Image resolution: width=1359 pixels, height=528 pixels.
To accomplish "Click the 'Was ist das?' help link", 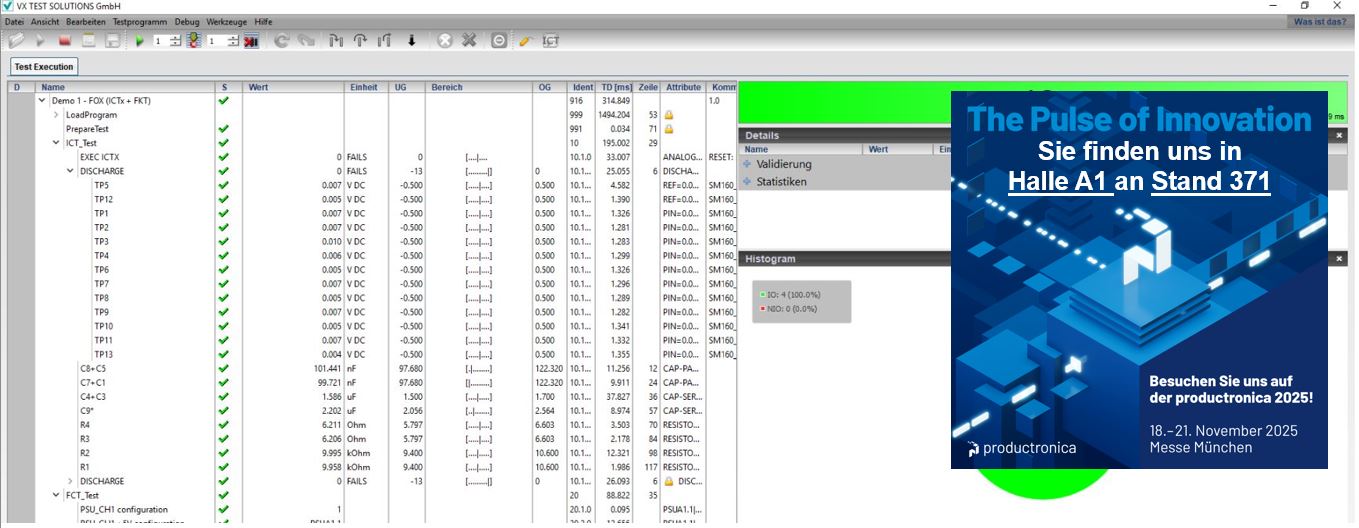I will [x=1320, y=21].
